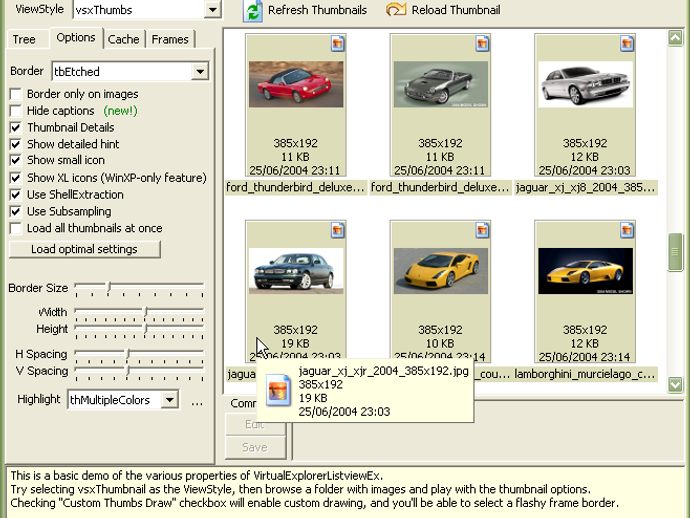The image size is (690, 518).
Task: Uncheck Thumbnail Details
Action: (16, 128)
